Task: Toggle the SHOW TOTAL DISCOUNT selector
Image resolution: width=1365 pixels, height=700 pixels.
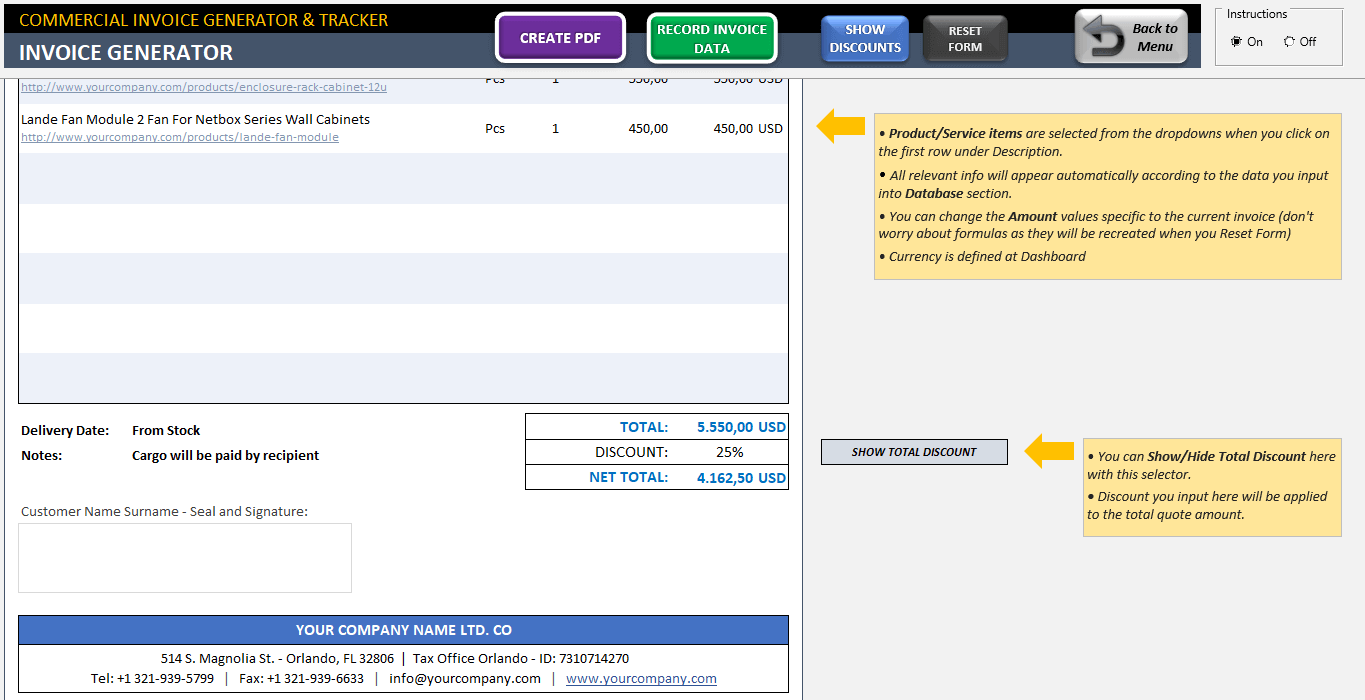Action: [913, 451]
